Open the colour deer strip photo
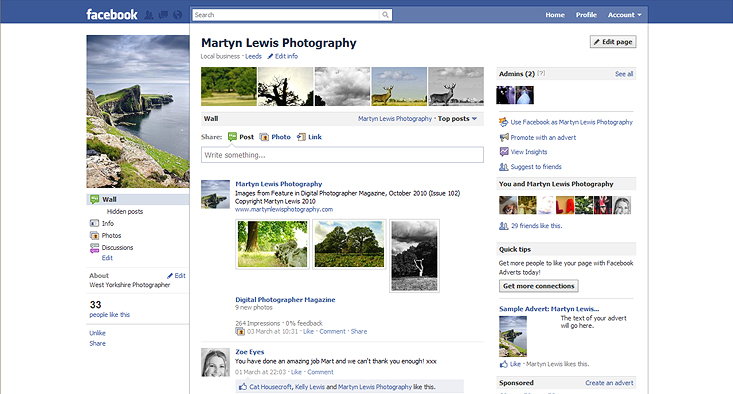The image size is (733, 394). tap(399, 86)
